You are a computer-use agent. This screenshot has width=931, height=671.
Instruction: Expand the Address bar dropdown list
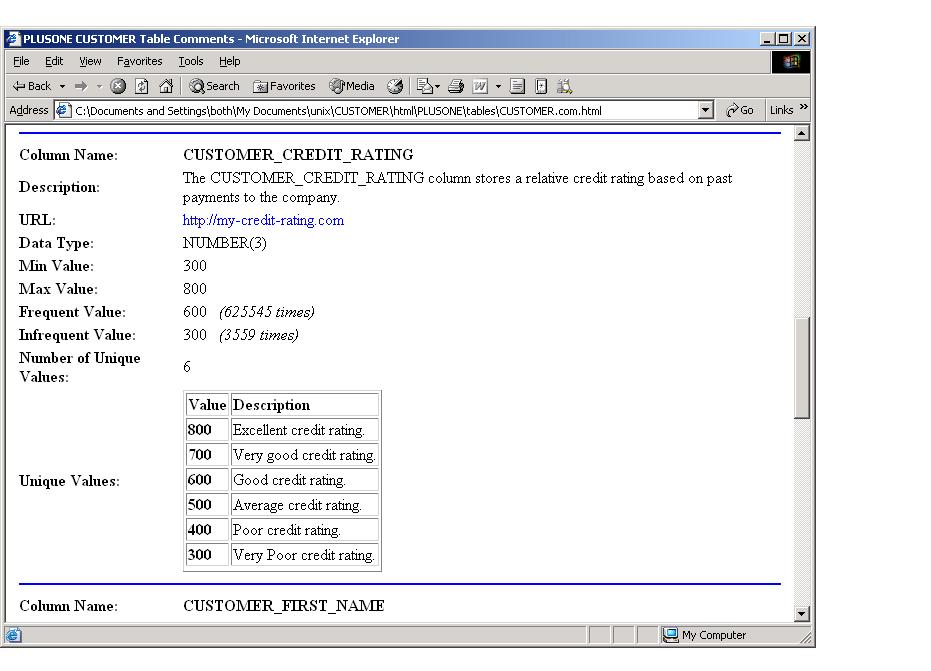pyautogui.click(x=705, y=110)
